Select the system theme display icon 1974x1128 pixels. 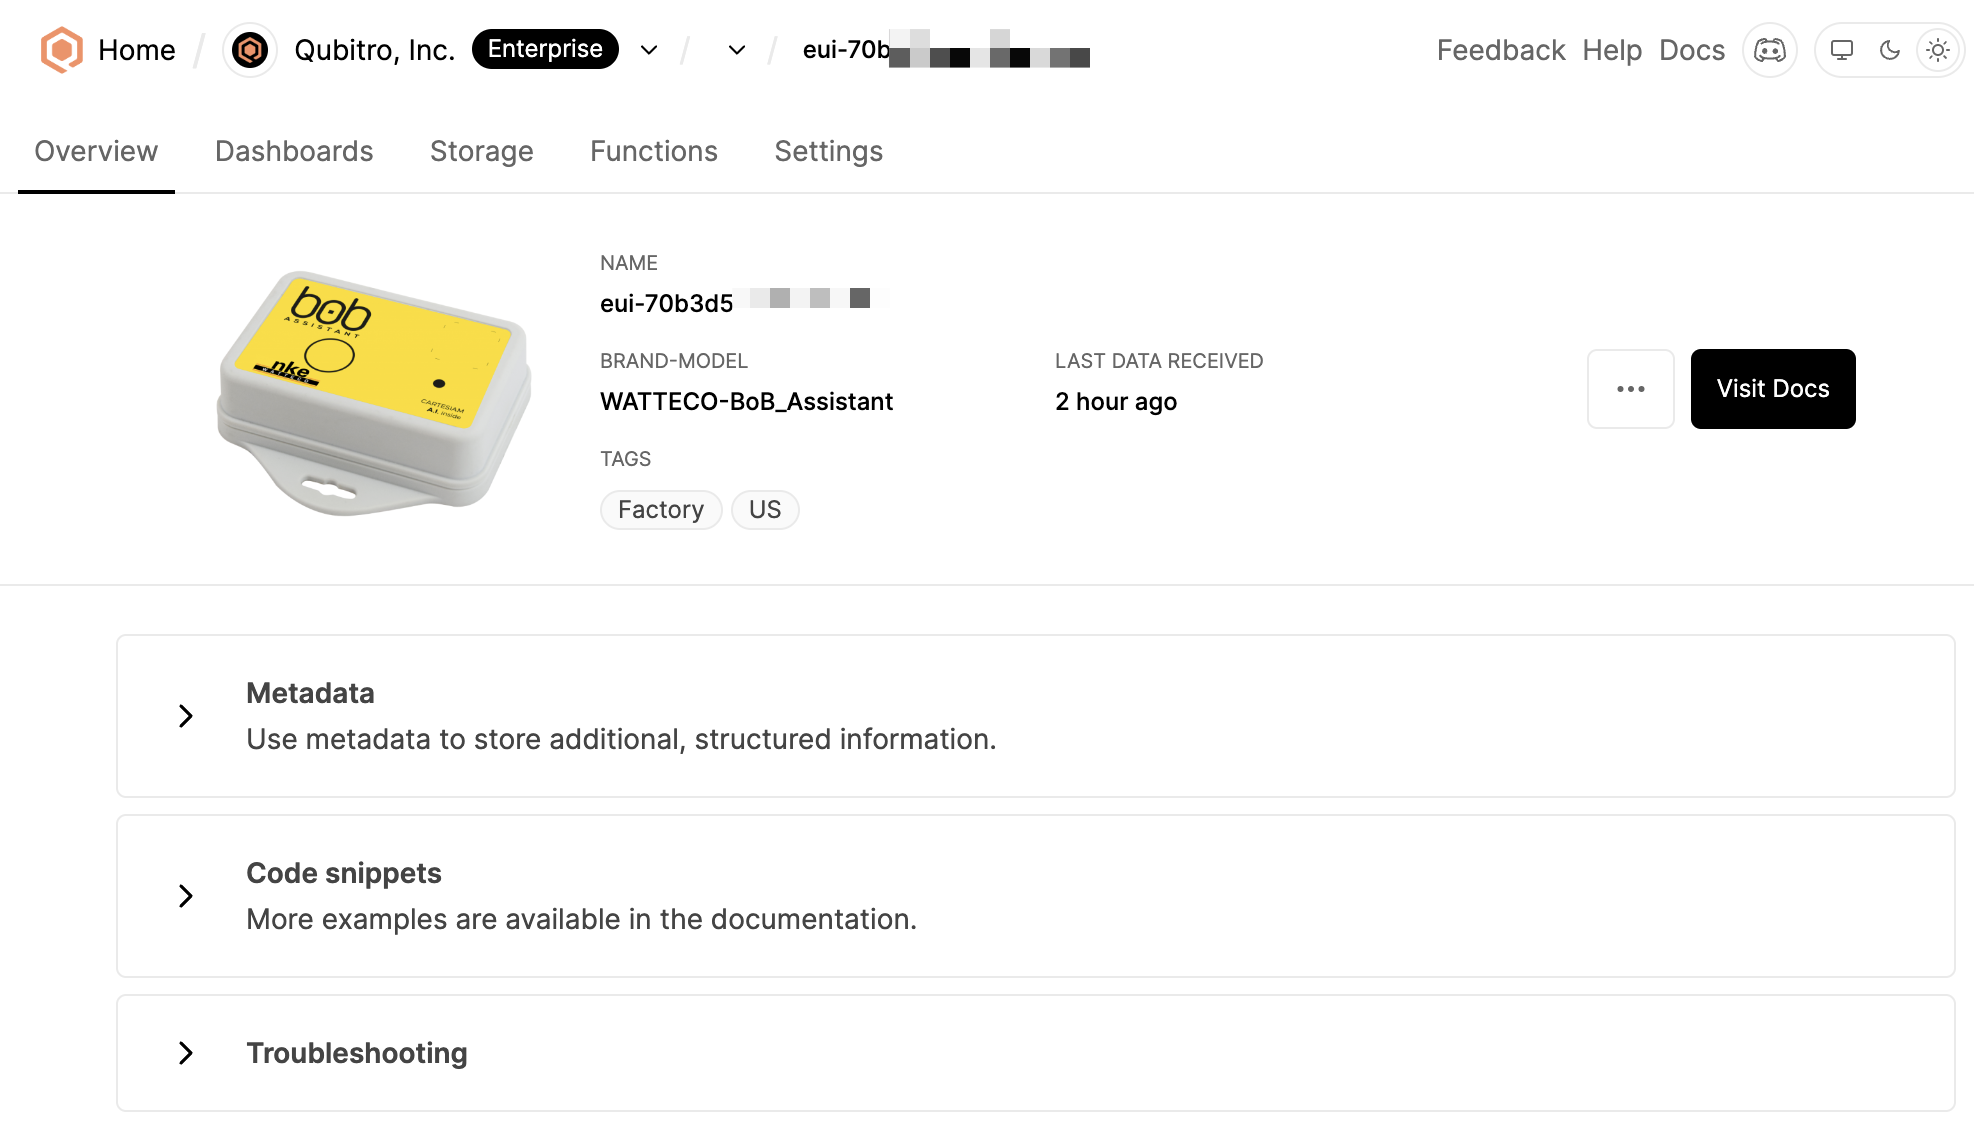click(x=1841, y=49)
